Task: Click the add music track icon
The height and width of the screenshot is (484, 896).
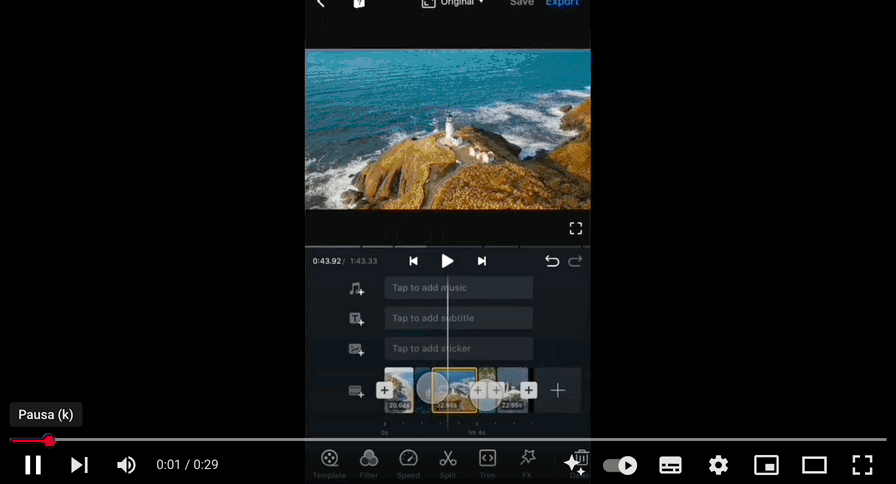Action: pos(357,289)
